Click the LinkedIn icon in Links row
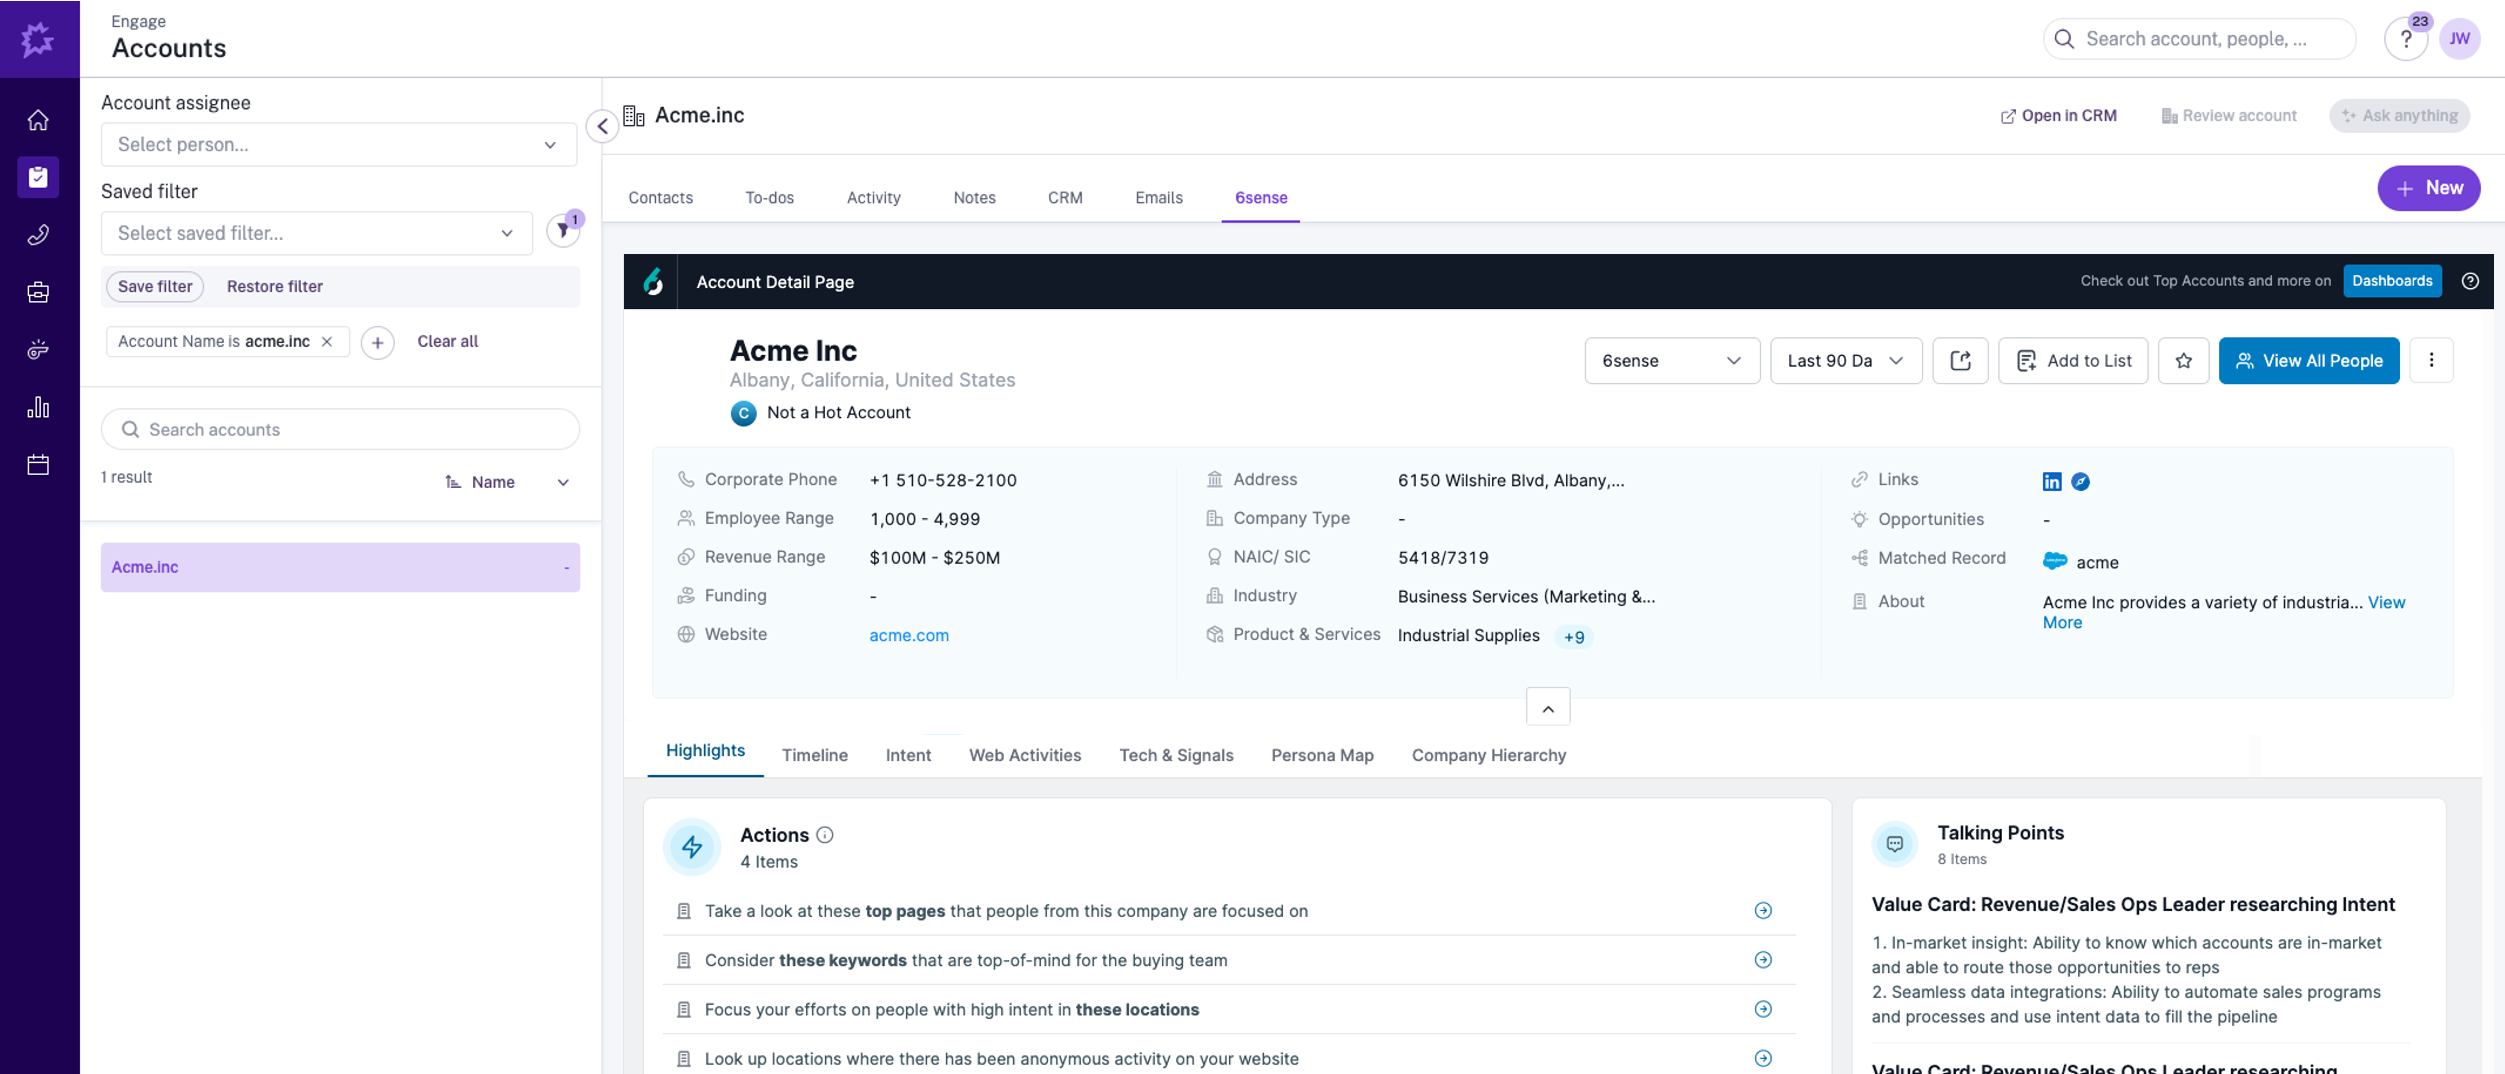This screenshot has height=1074, width=2505. pyautogui.click(x=2051, y=481)
